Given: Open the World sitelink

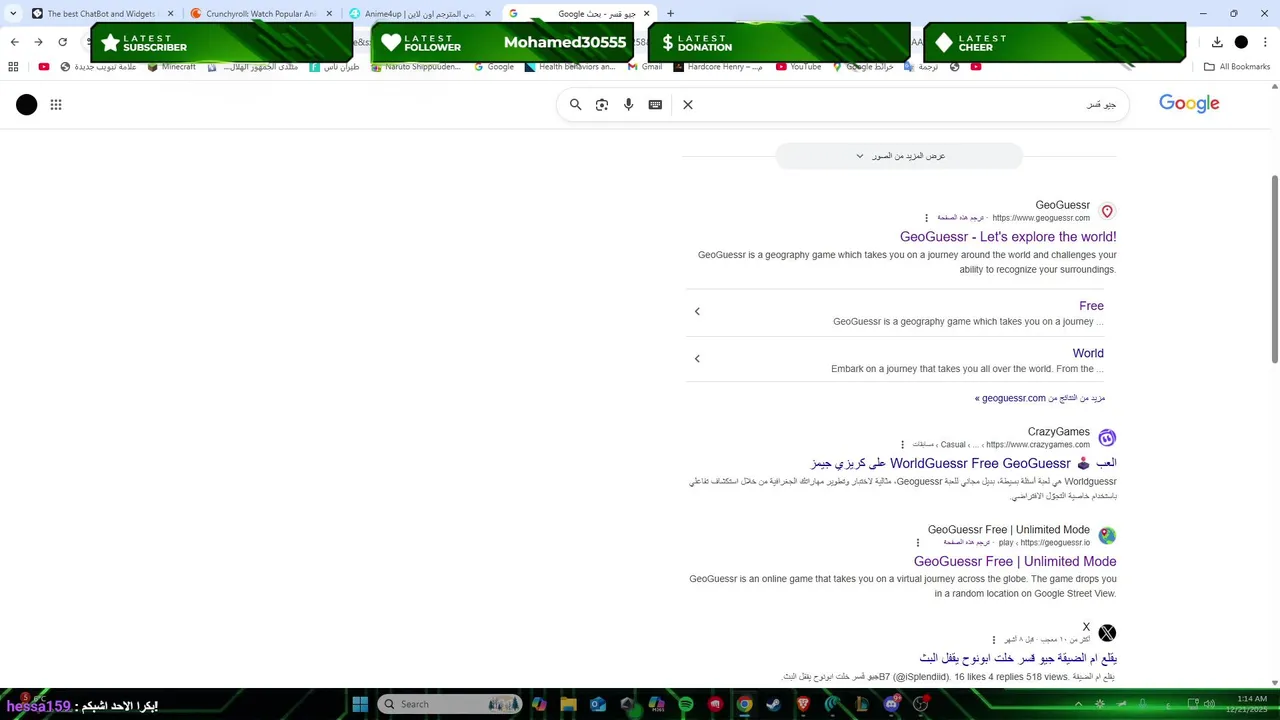Looking at the screenshot, I should 1088,353.
